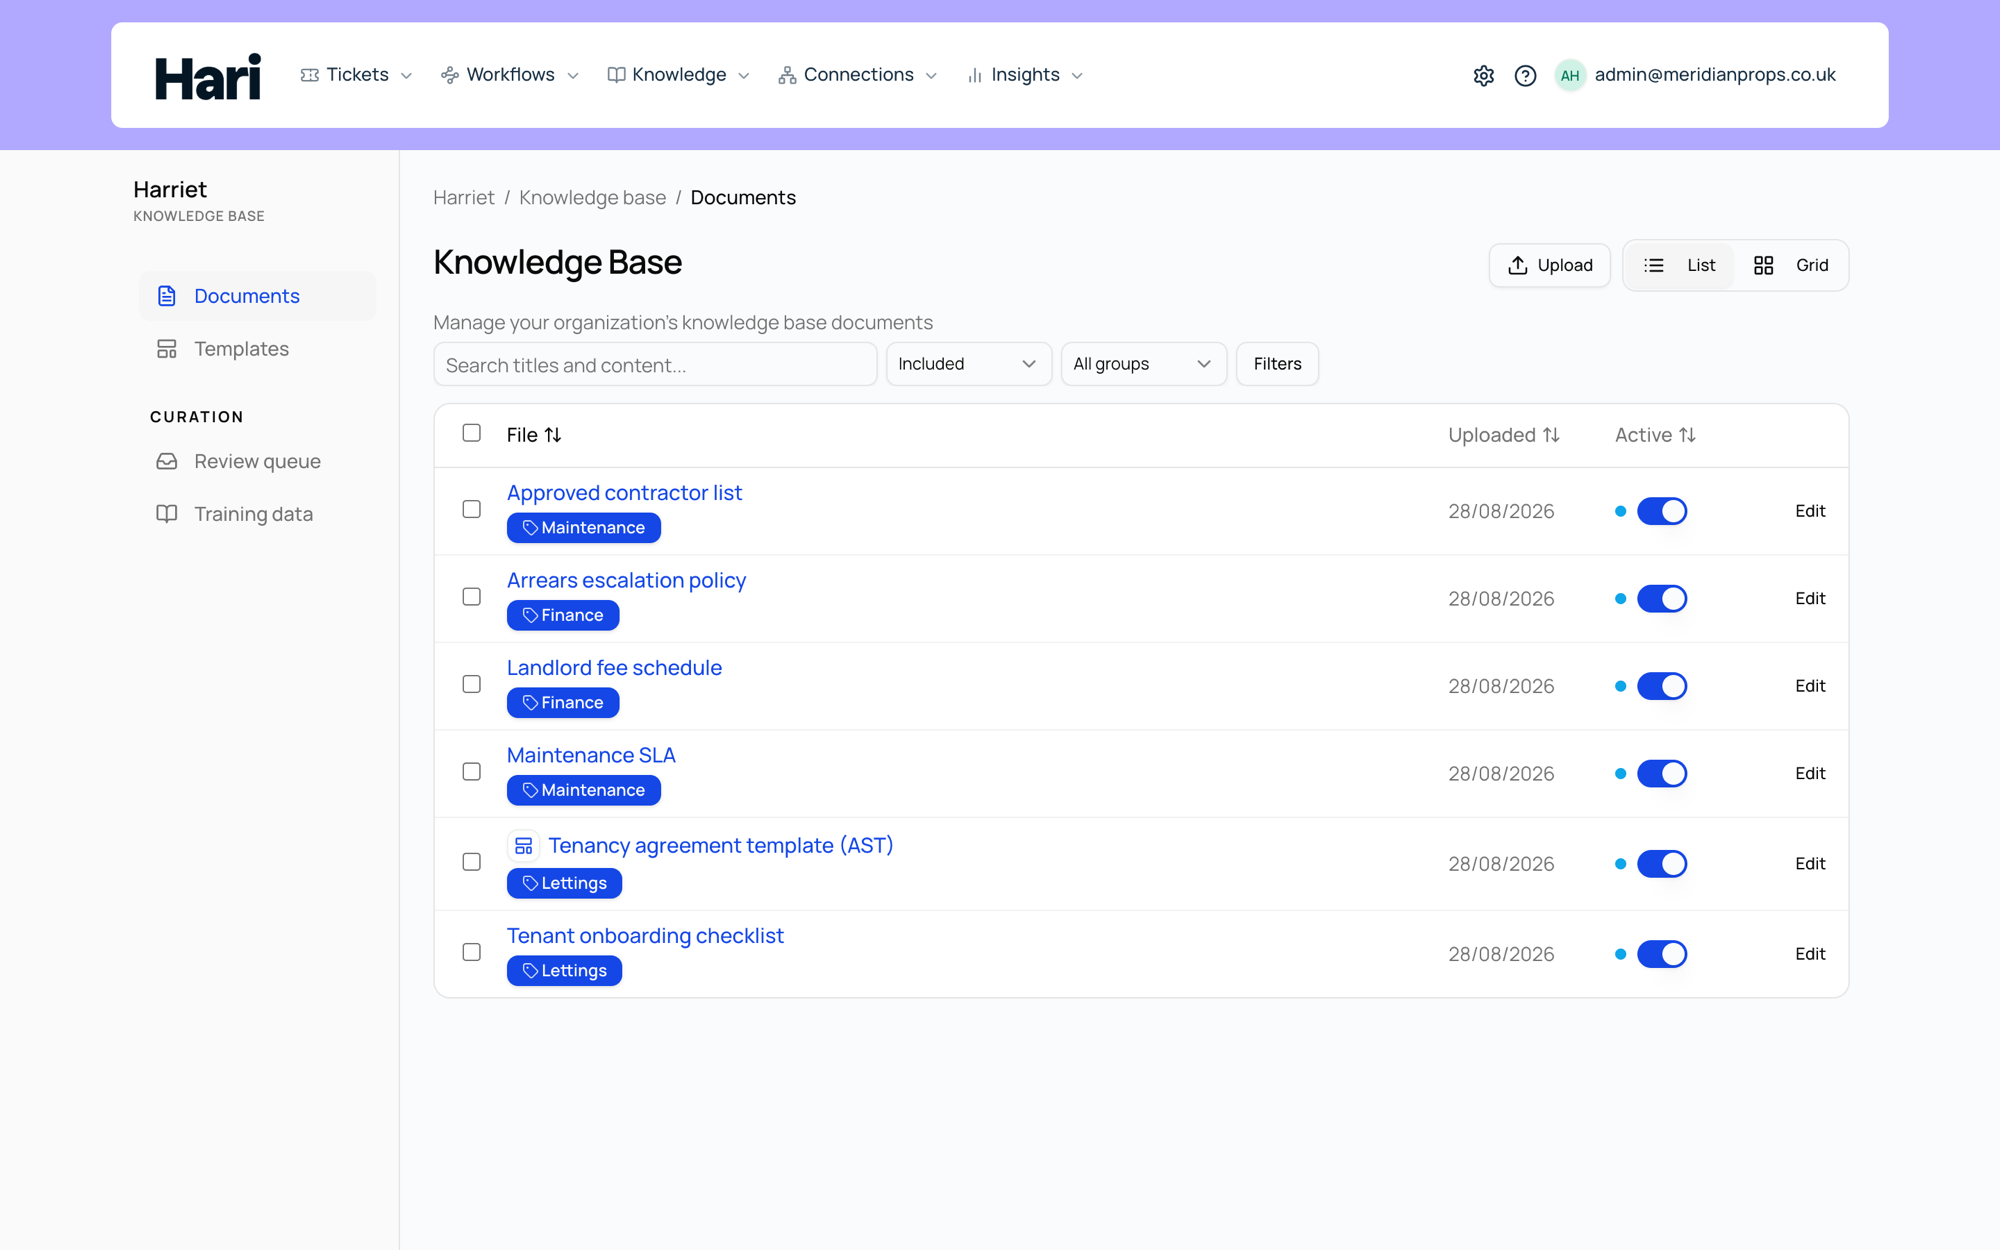Select the Tenant onboarding checklist checkbox

click(472, 952)
